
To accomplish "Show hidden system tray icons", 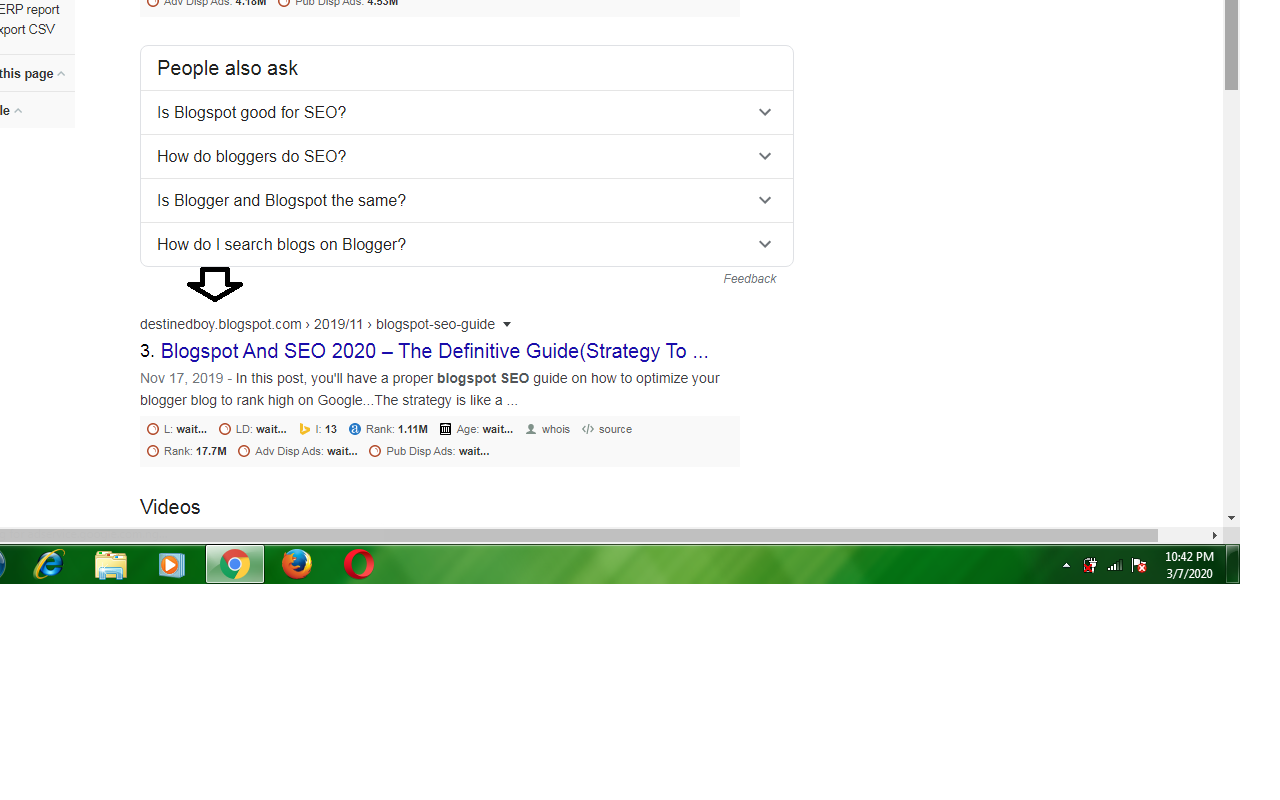I will click(1066, 565).
